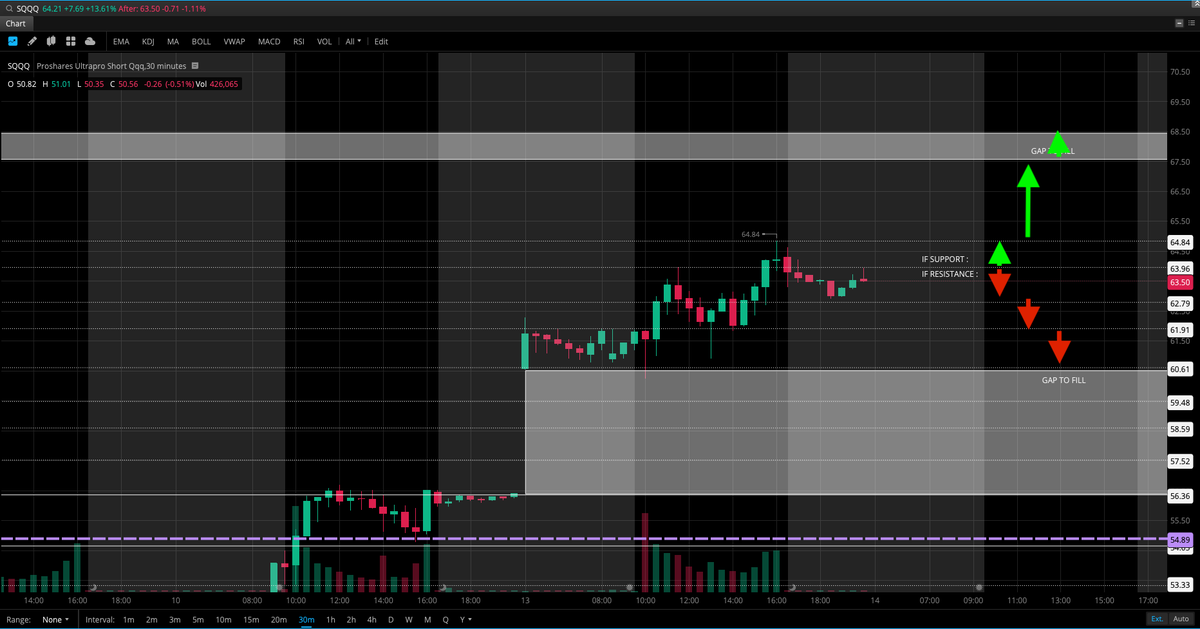The image size is (1200, 629).
Task: Select the blue chart type icon
Action: tap(13, 41)
